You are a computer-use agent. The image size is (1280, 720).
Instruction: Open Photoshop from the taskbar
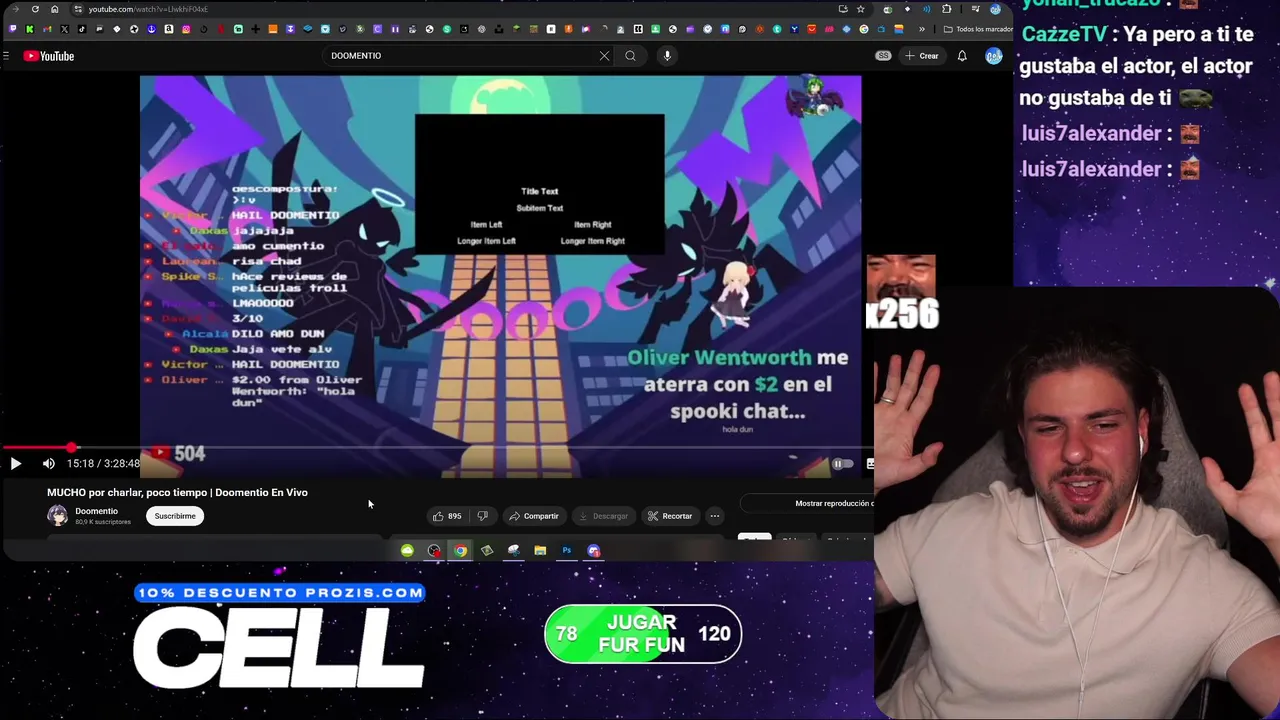click(567, 550)
